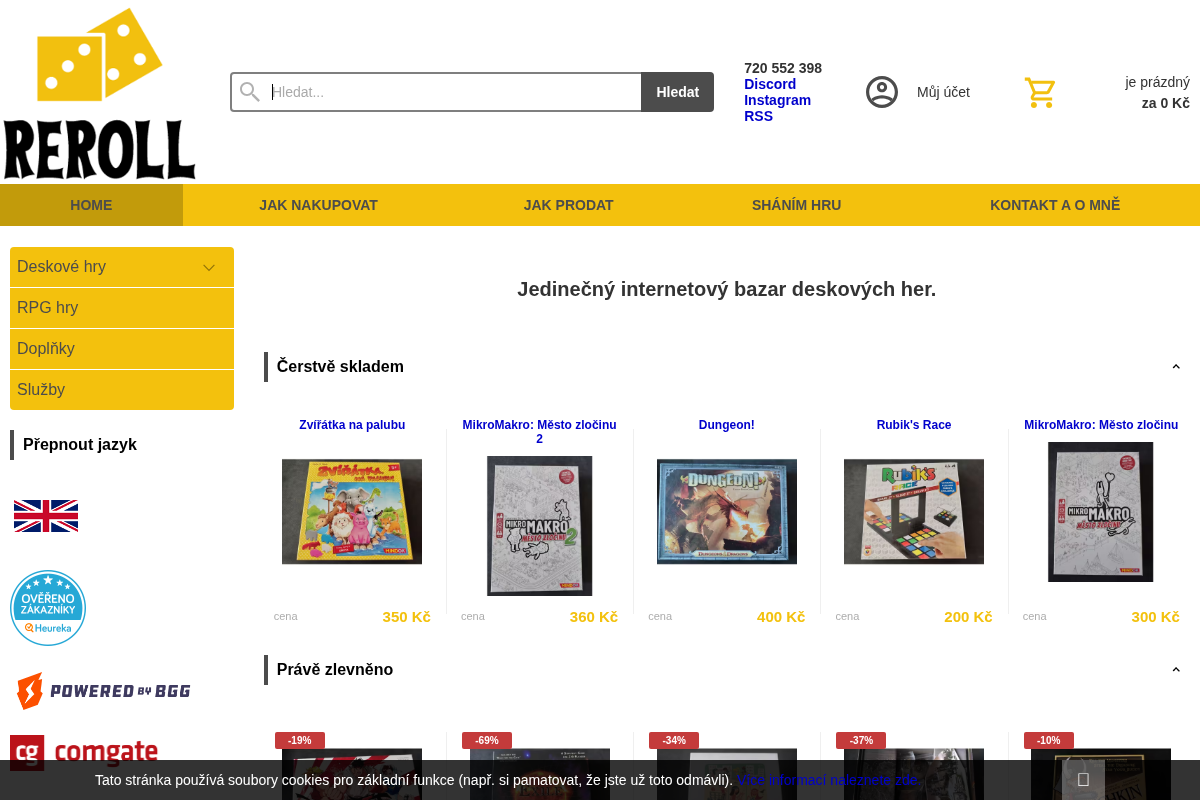
Task: Open the JAK PRODAT menu item
Action: pos(569,205)
